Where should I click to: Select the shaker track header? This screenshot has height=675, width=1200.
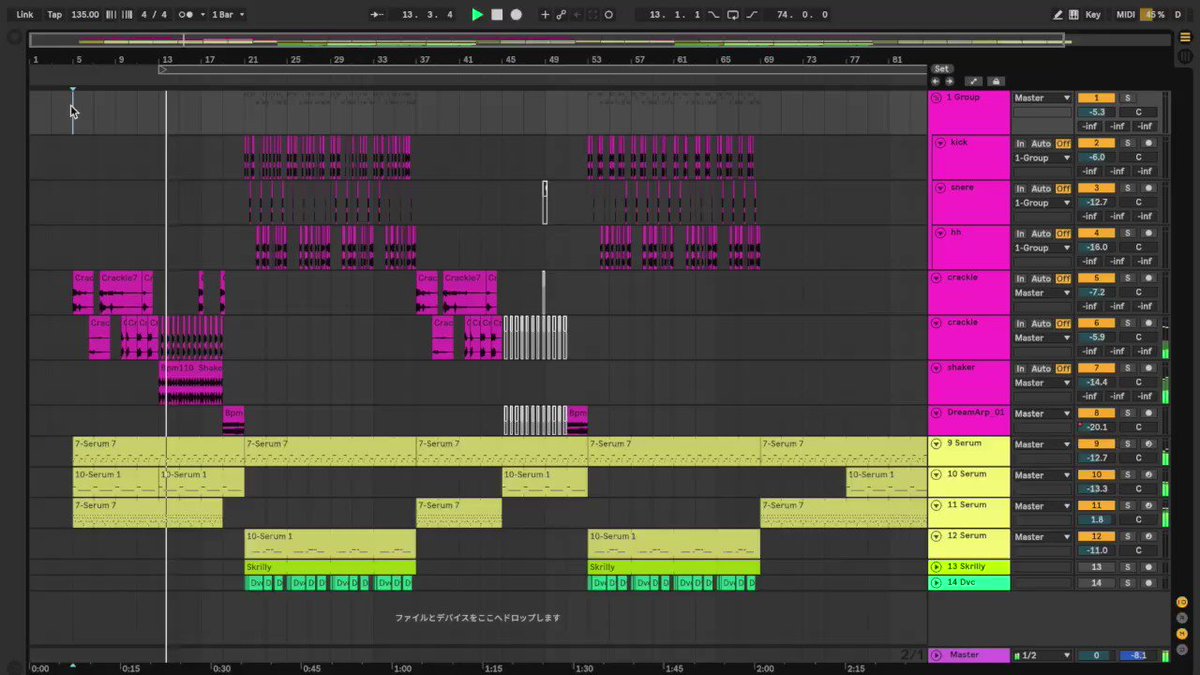click(968, 382)
